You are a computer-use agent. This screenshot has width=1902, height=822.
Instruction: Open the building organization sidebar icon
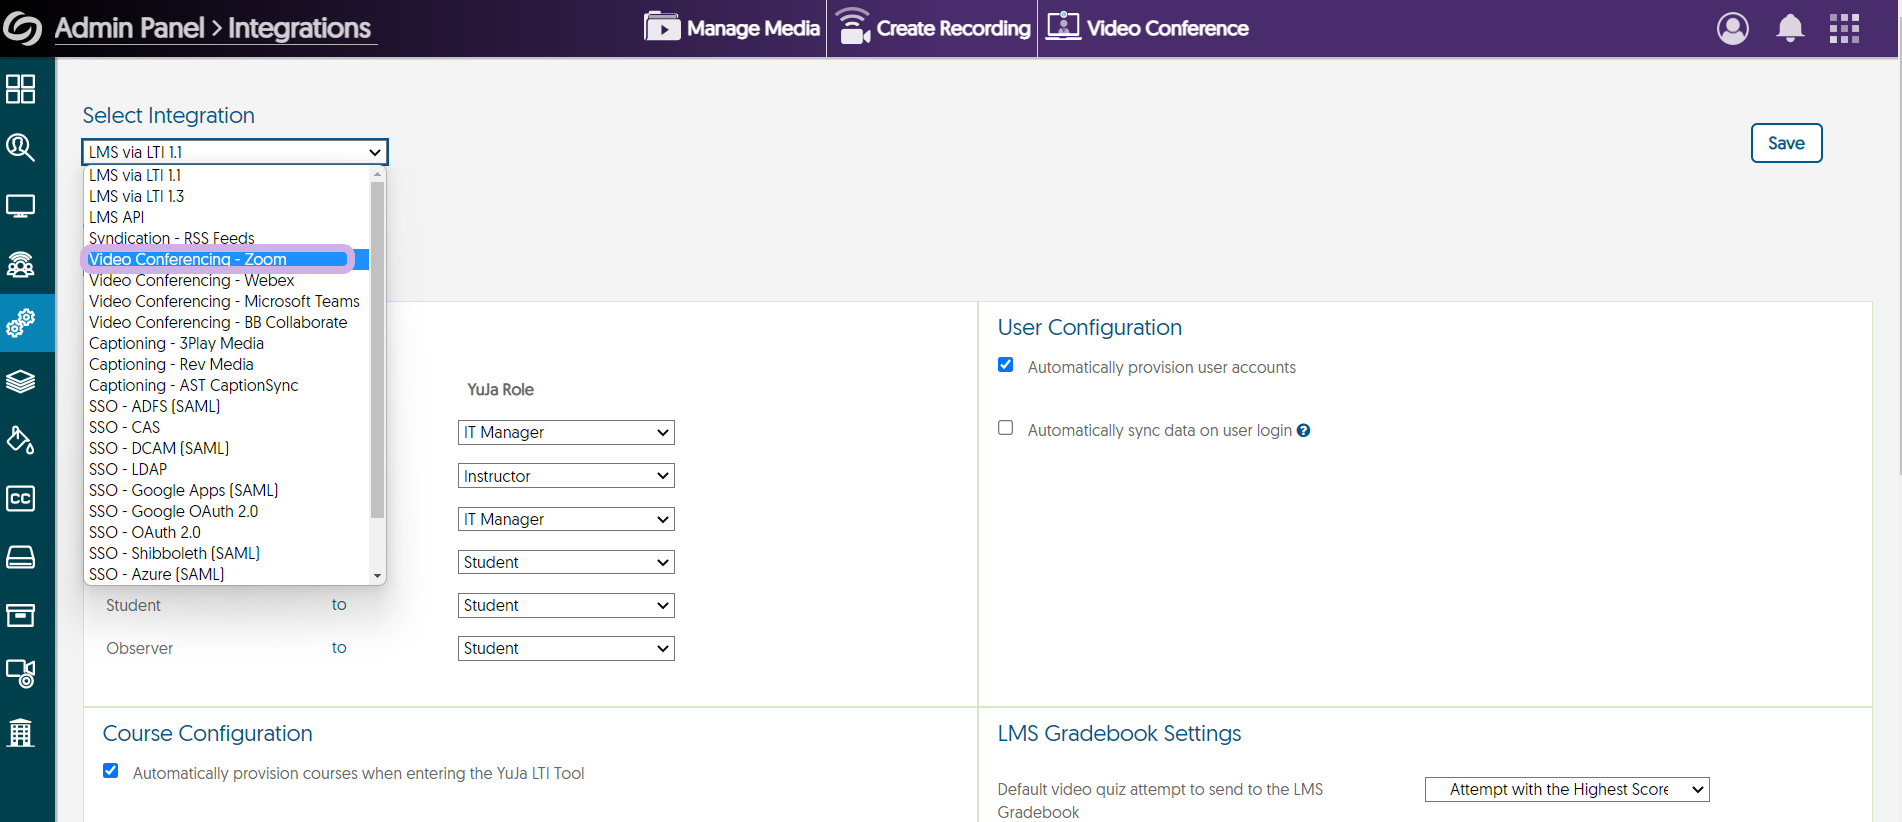pos(20,732)
